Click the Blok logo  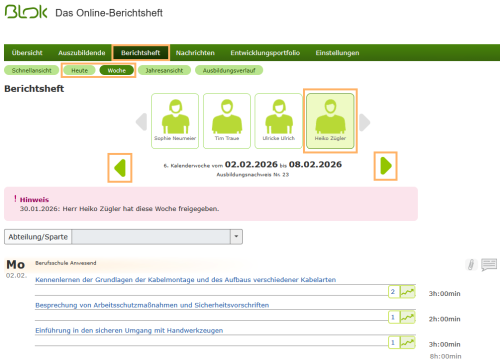point(26,12)
